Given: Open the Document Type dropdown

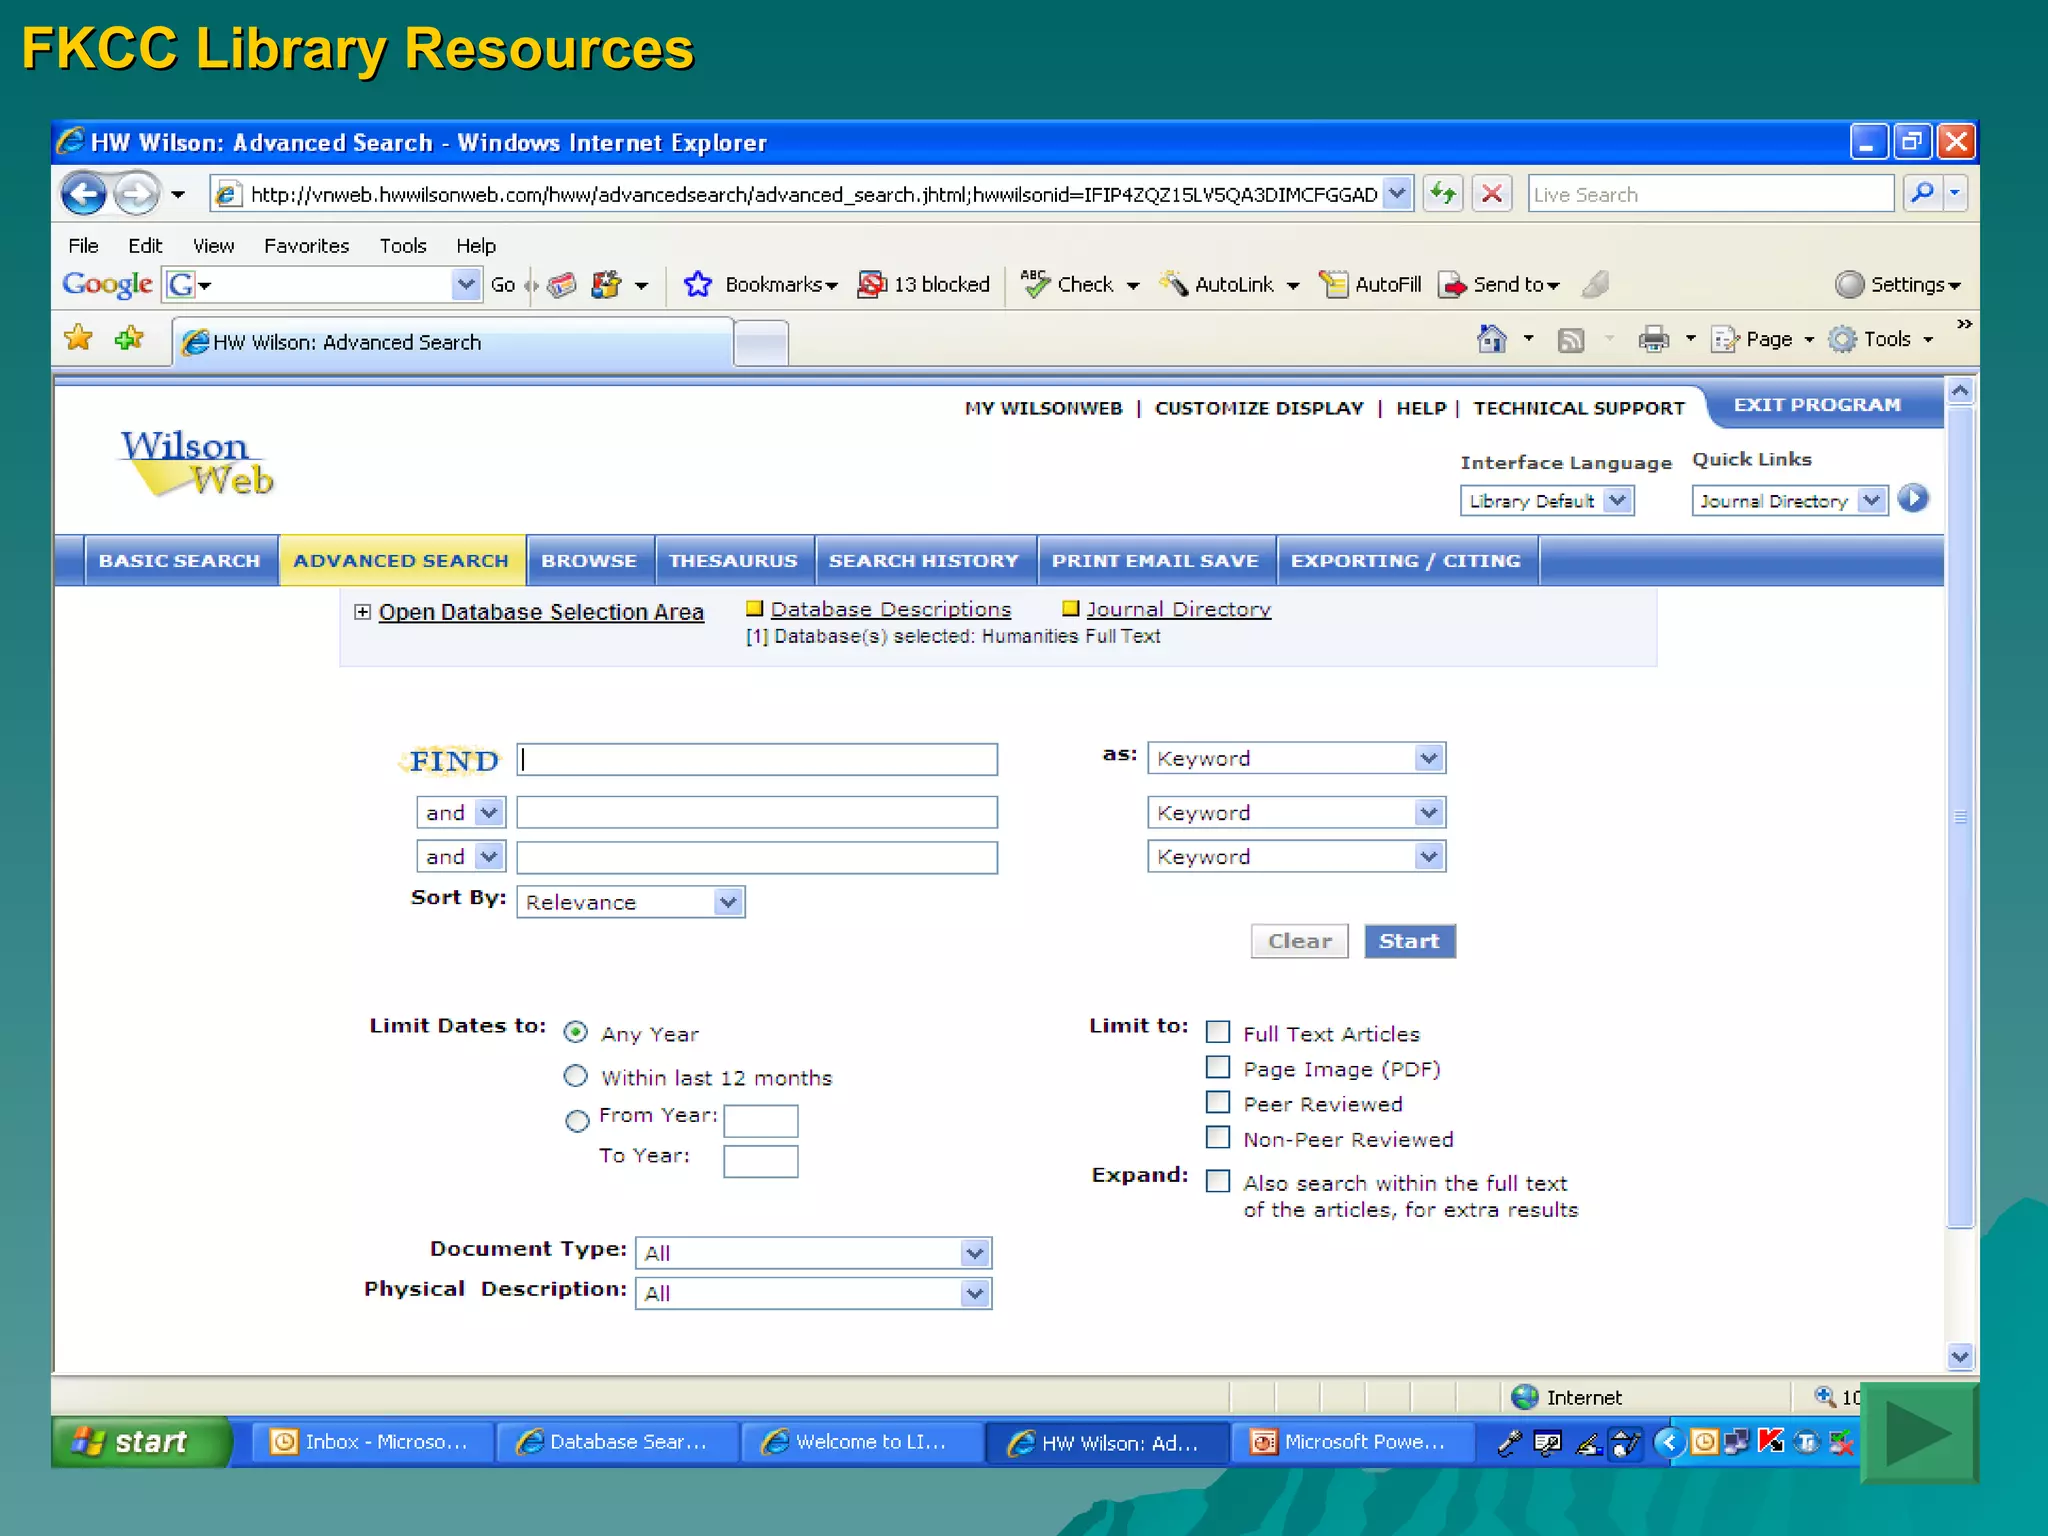Looking at the screenshot, I should pos(814,1253).
